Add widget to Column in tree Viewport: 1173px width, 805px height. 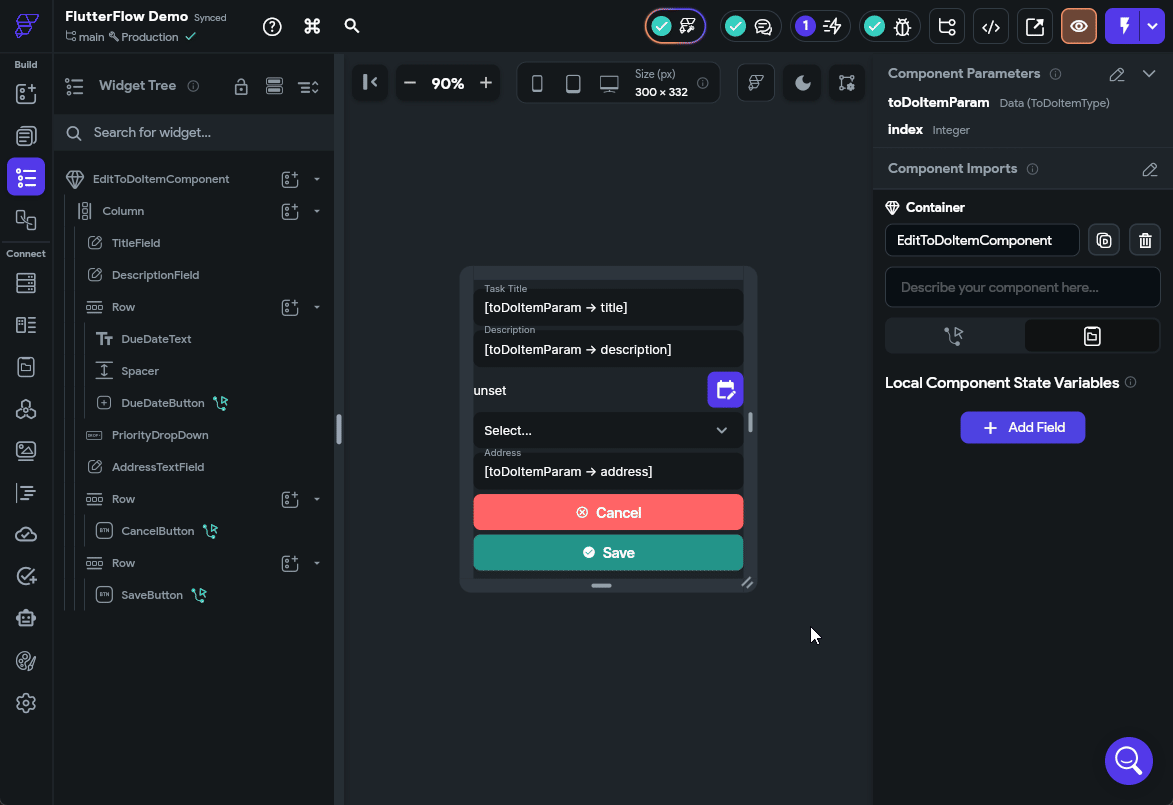pos(290,212)
